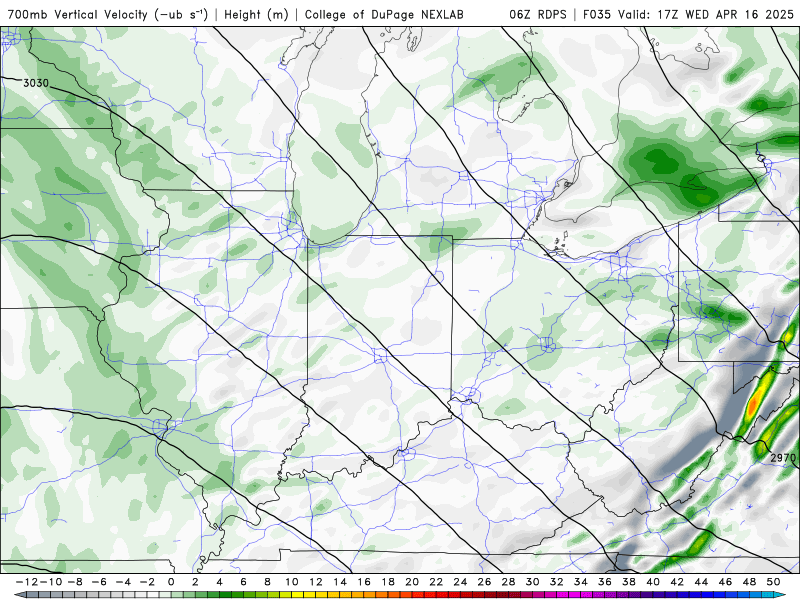The height and width of the screenshot is (600, 800).
Task: Click the '20' value on the color scale
Action: tap(412, 582)
